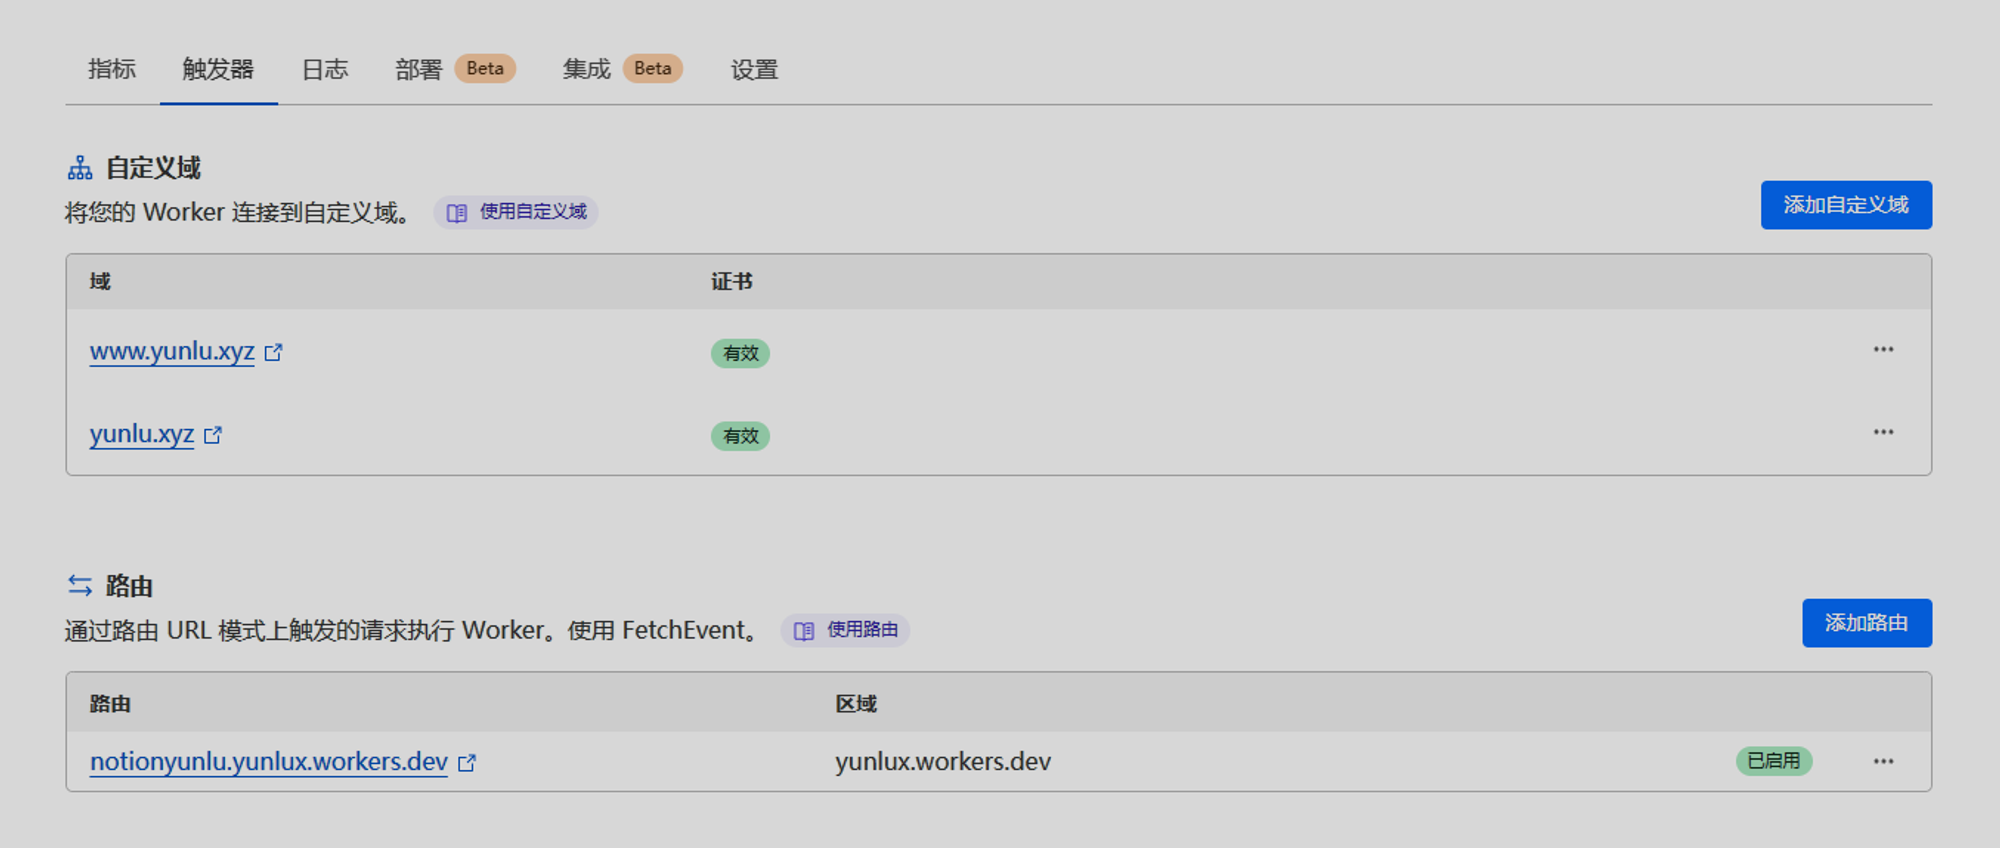Open external link icon beside yunlu.xyz
This screenshot has height=848, width=2000.
212,435
